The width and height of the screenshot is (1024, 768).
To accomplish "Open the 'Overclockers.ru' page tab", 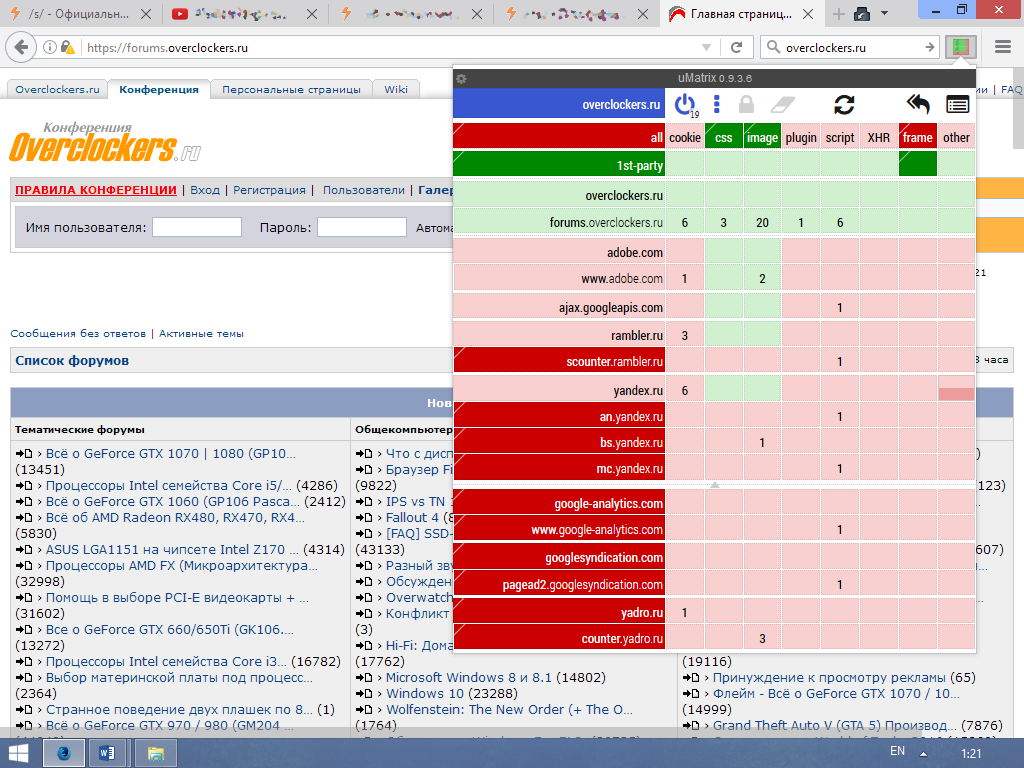I will 57,89.
